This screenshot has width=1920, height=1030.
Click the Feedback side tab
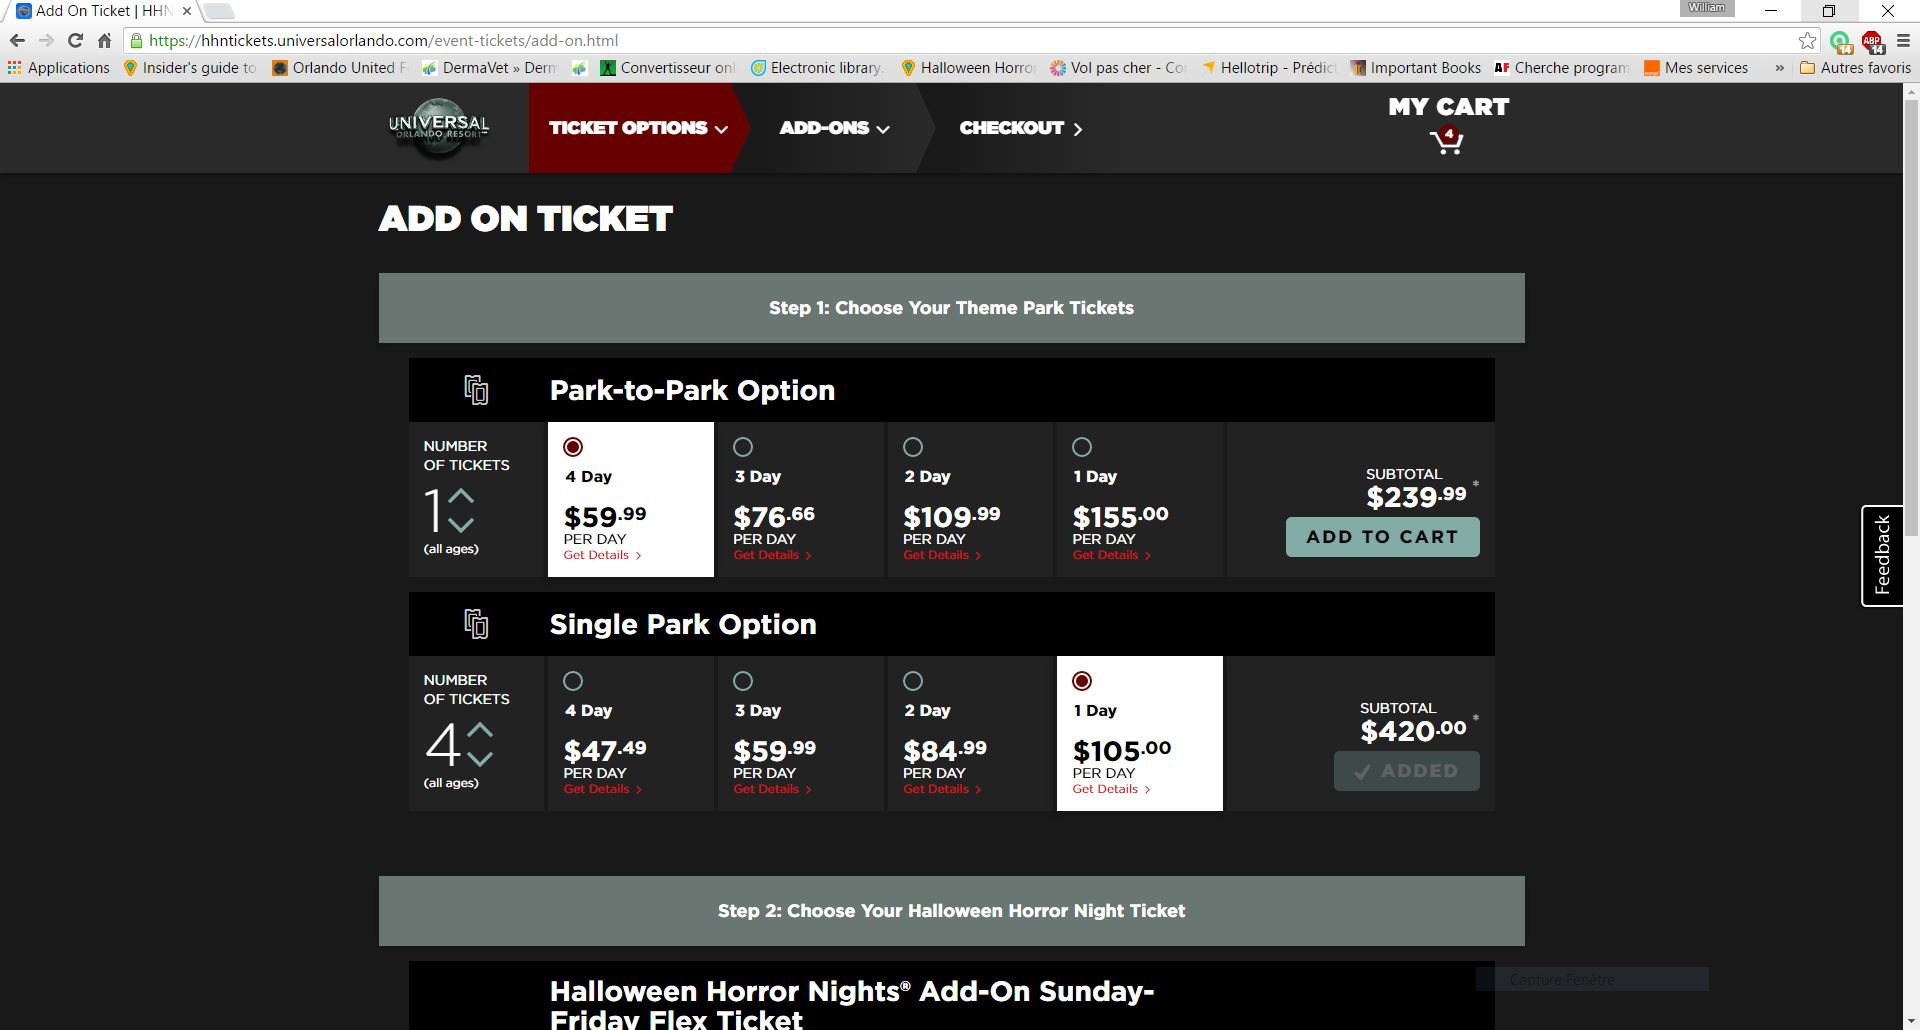[x=1882, y=555]
